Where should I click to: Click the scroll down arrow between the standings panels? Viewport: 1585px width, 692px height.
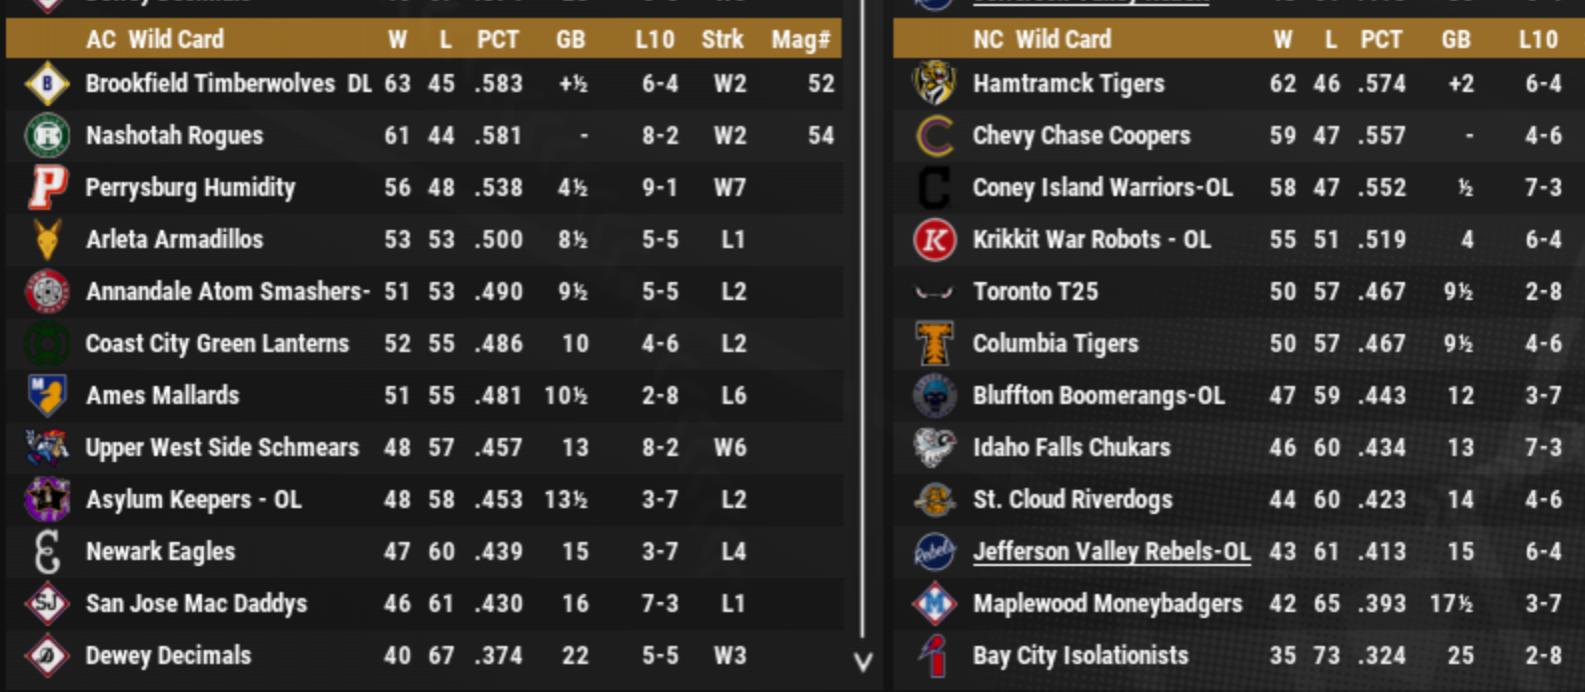tap(863, 662)
